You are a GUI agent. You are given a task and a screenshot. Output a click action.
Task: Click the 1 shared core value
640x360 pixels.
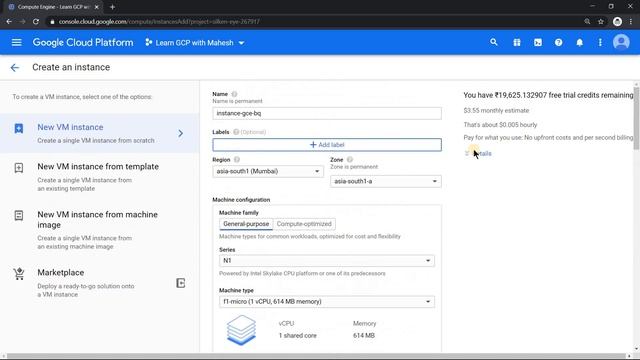(298, 336)
